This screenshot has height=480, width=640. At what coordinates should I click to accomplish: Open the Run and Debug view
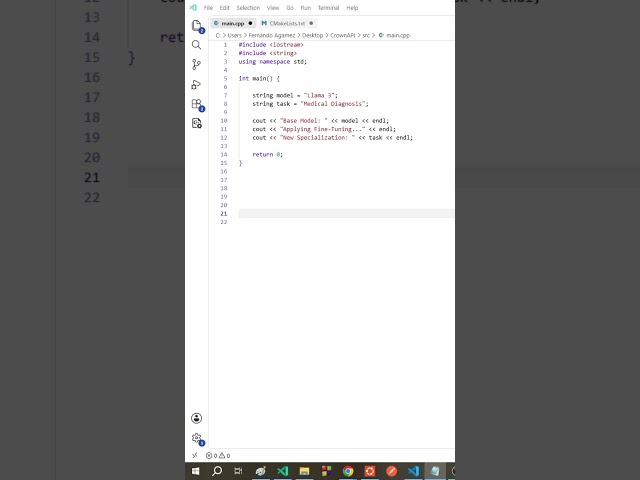(196, 84)
